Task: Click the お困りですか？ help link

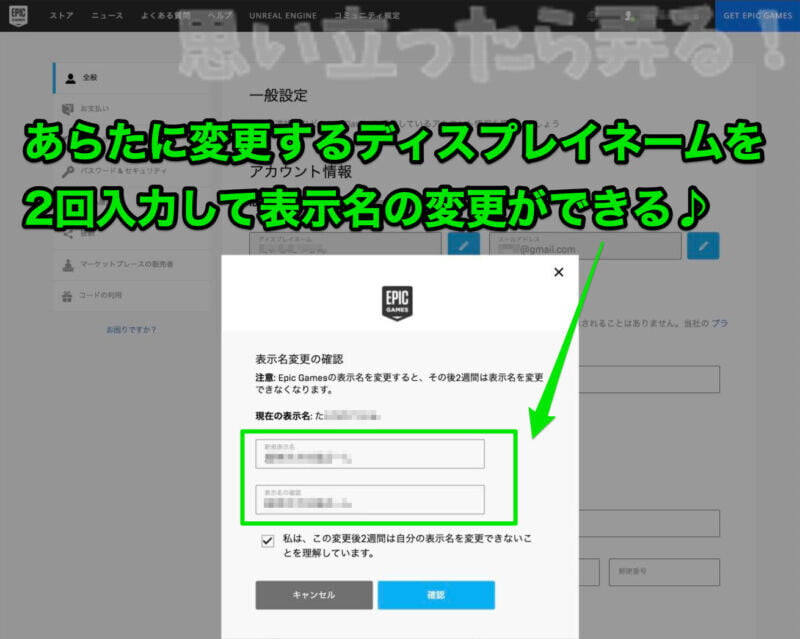Action: tap(131, 330)
